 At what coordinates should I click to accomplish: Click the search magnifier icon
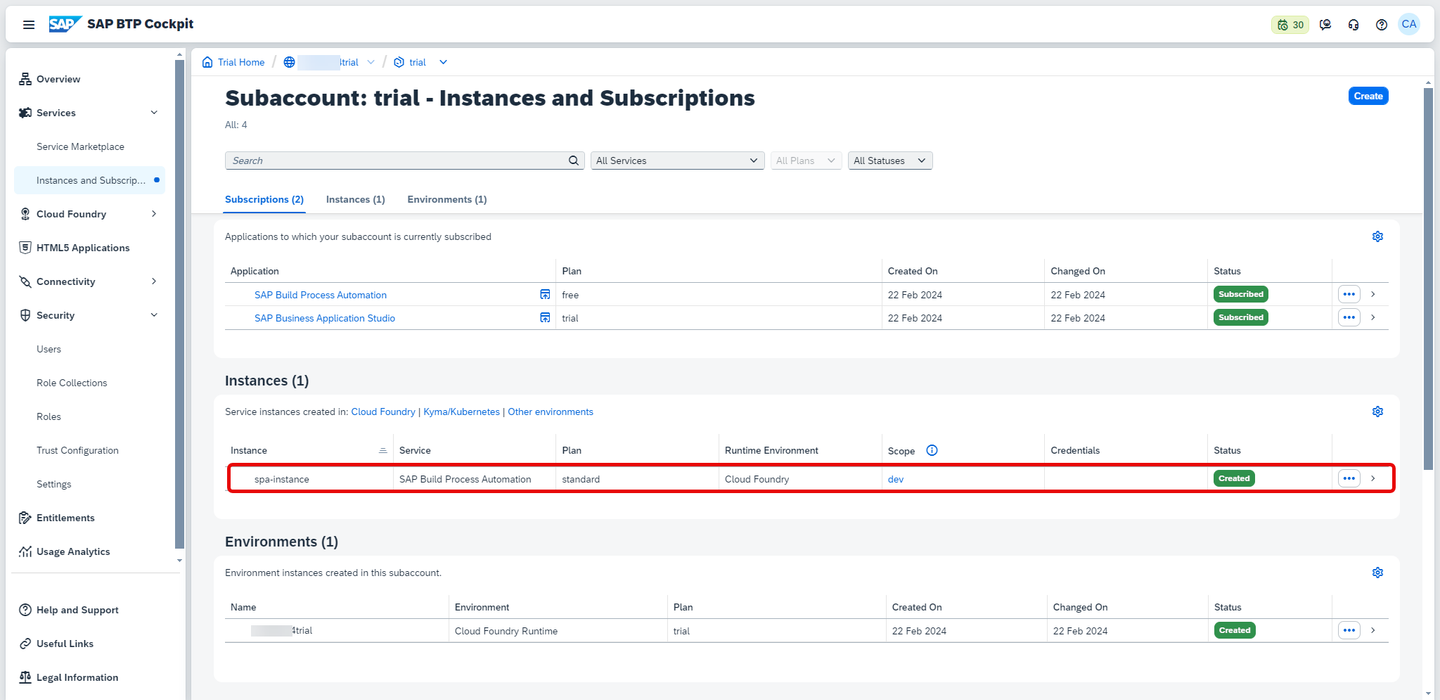pyautogui.click(x=574, y=160)
